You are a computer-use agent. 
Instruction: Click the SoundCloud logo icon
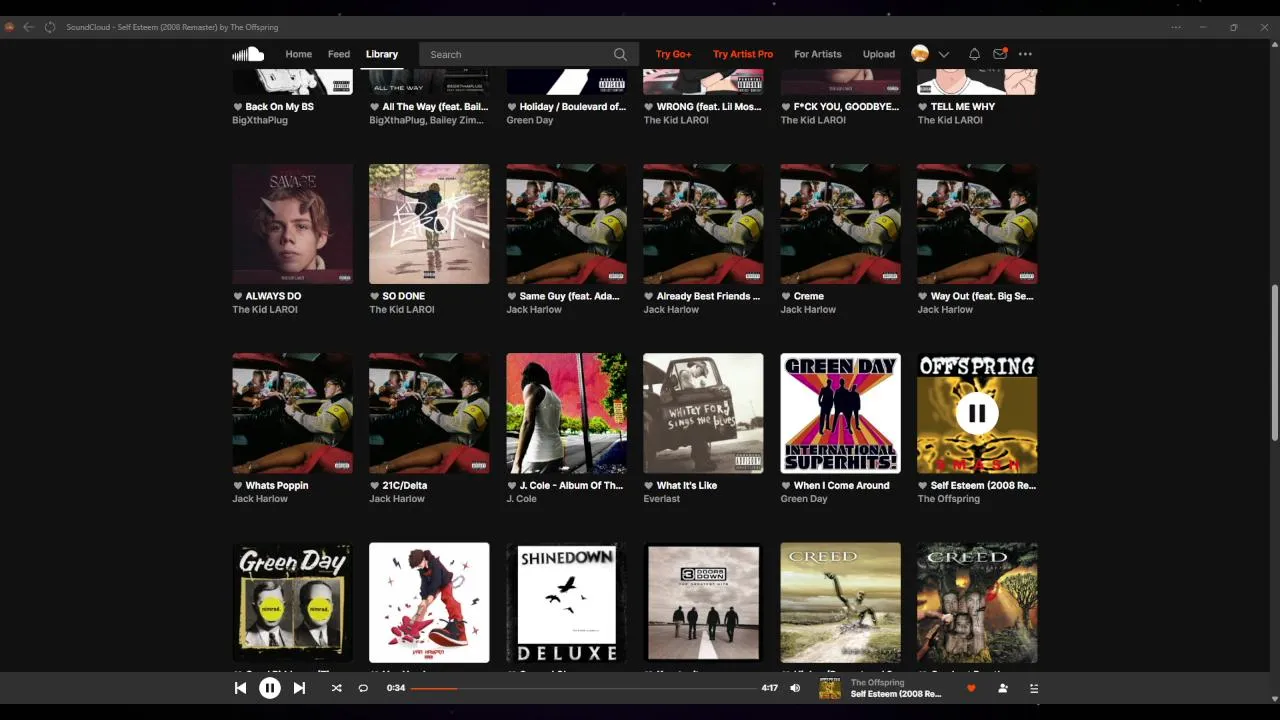248,54
